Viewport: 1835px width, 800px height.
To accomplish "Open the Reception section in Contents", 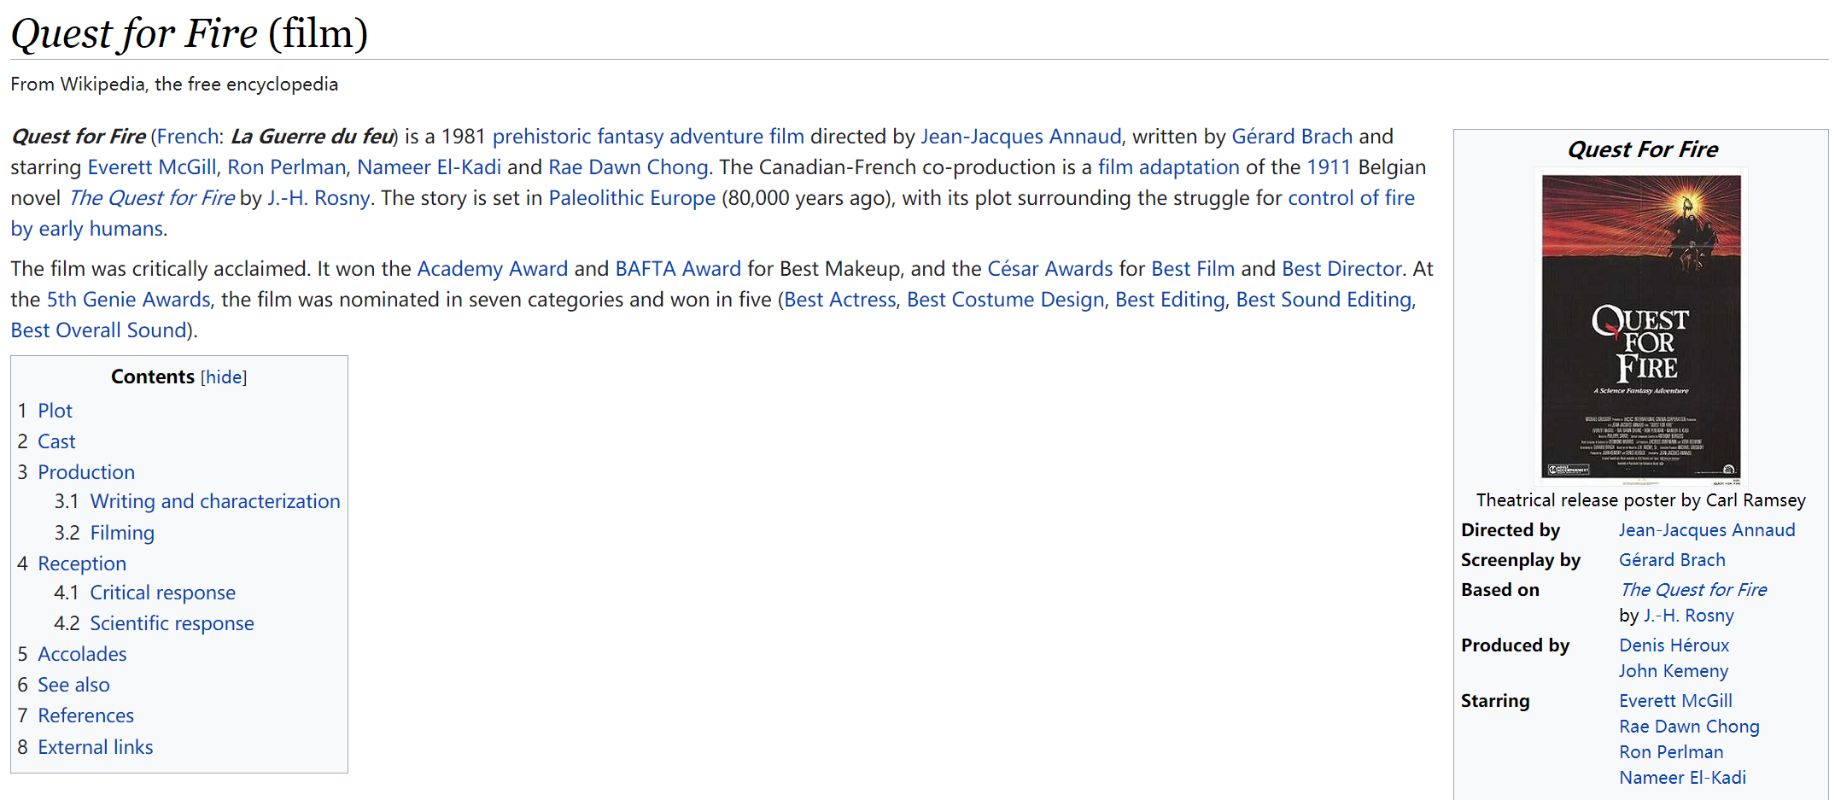I will click(82, 563).
